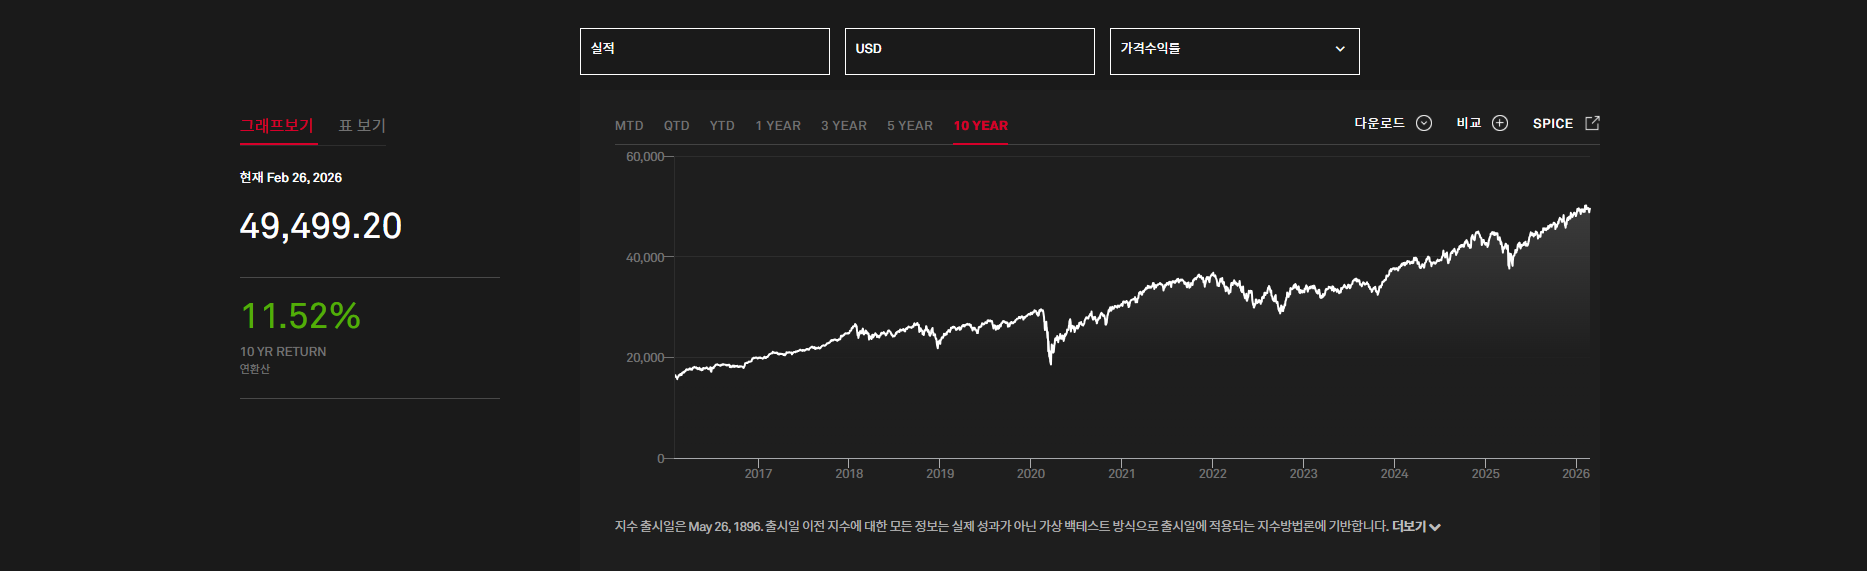The image size is (1867, 571).
Task: Select 3 YEAR time range
Action: tap(844, 126)
